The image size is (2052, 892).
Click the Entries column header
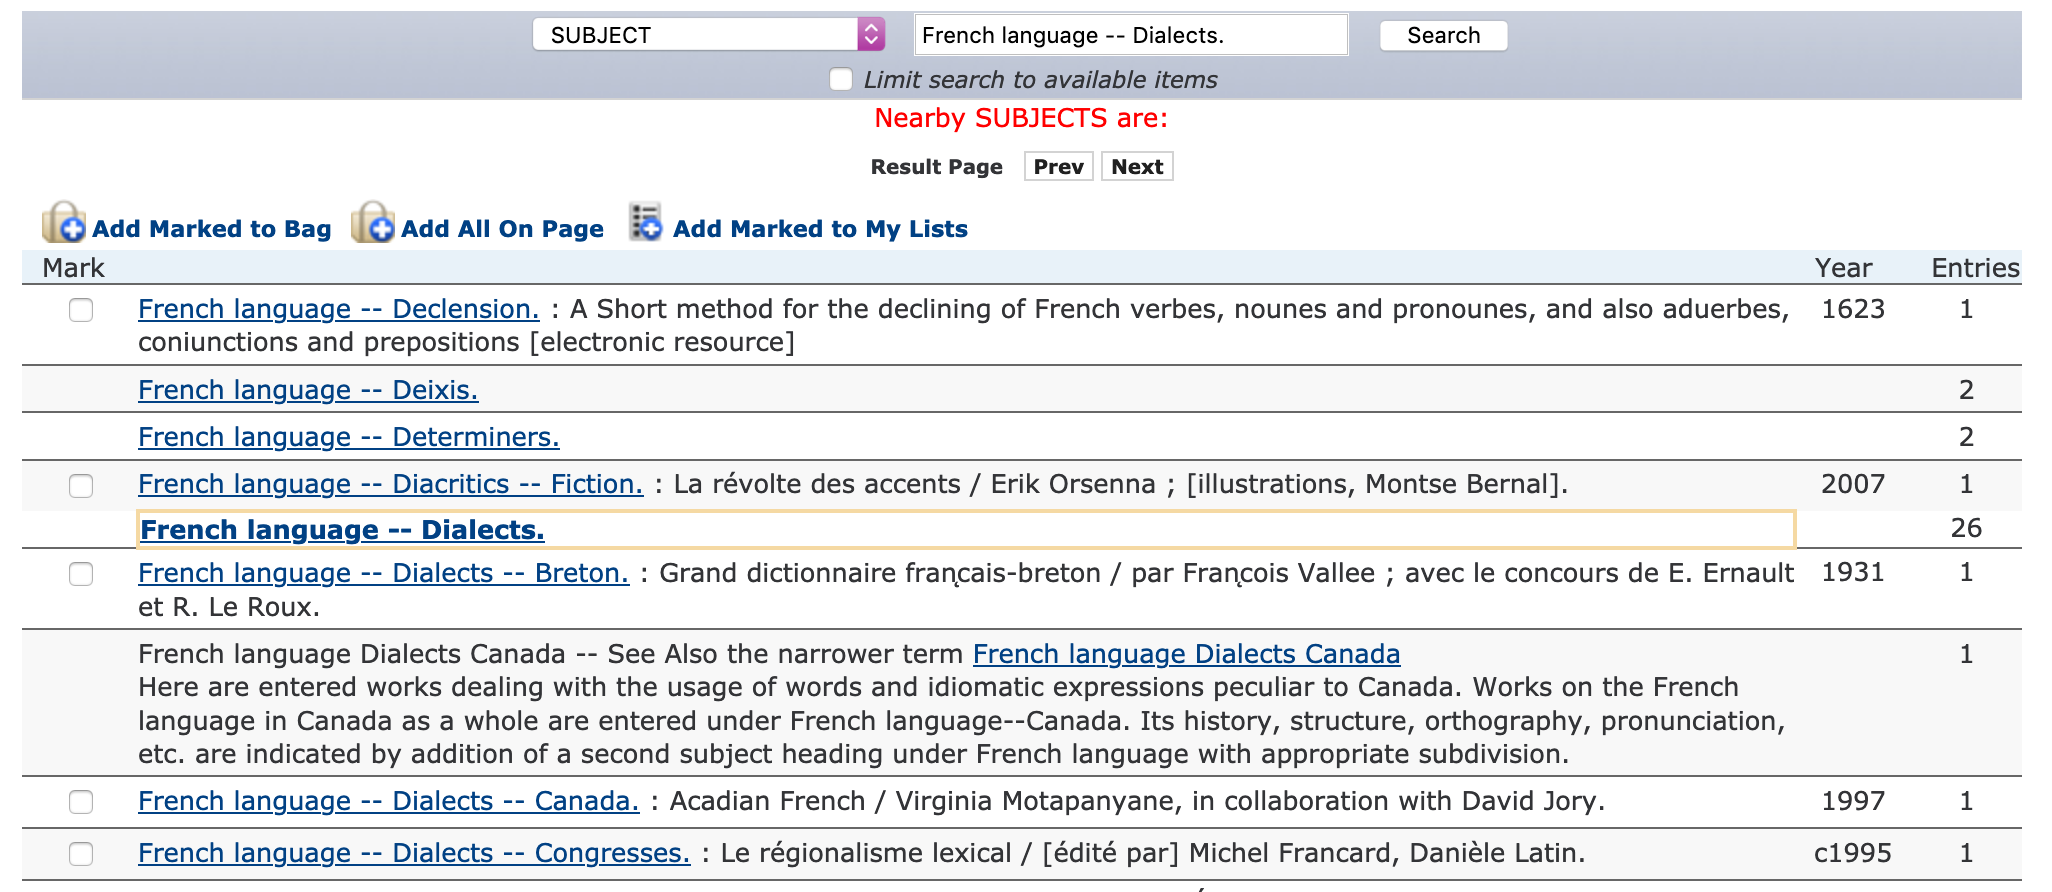pyautogui.click(x=1975, y=268)
